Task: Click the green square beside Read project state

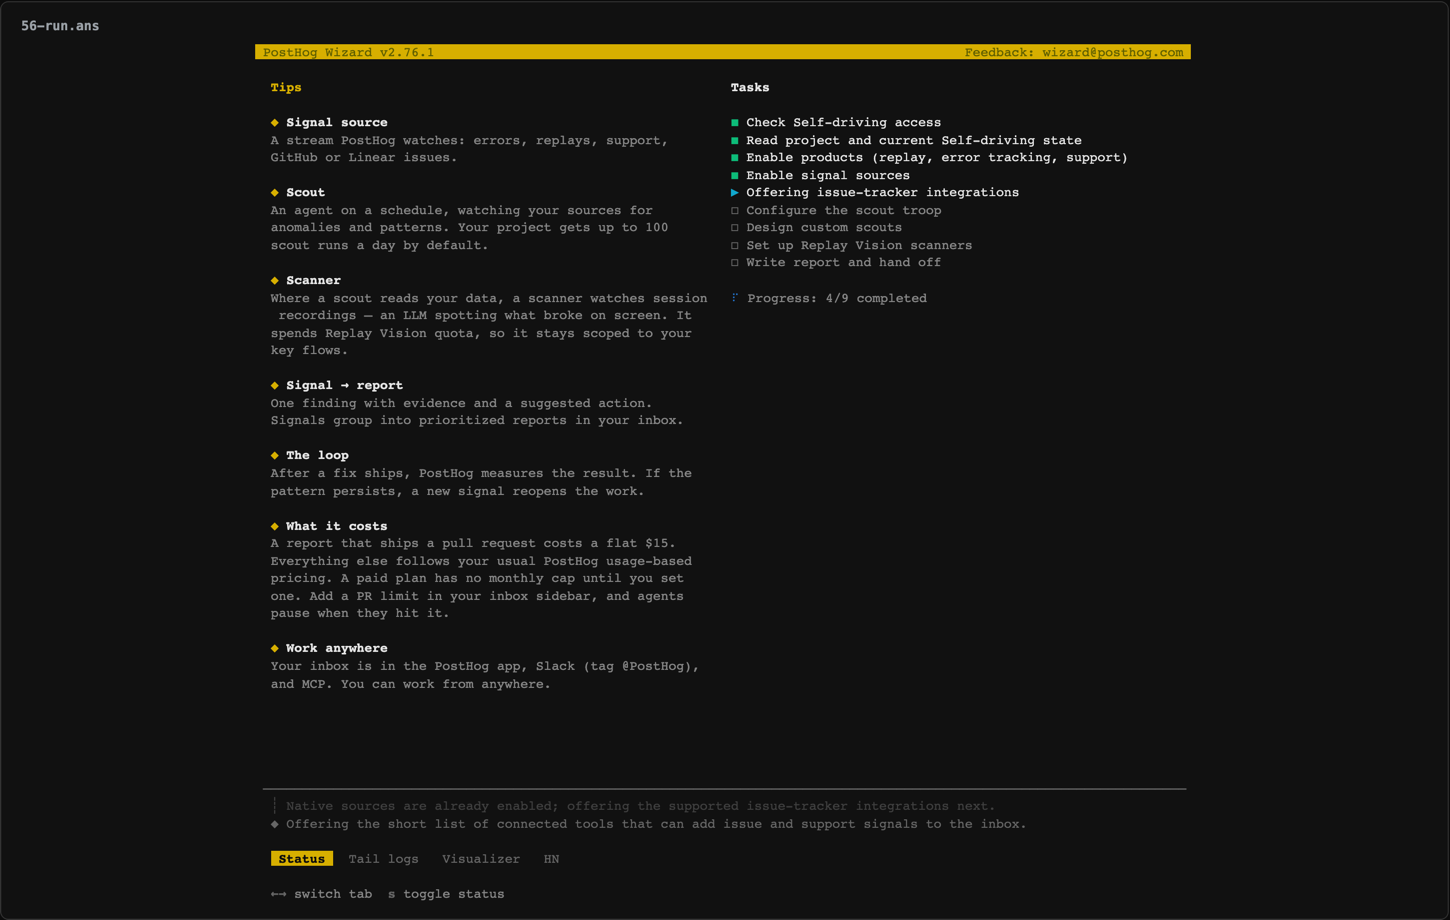Action: point(735,141)
